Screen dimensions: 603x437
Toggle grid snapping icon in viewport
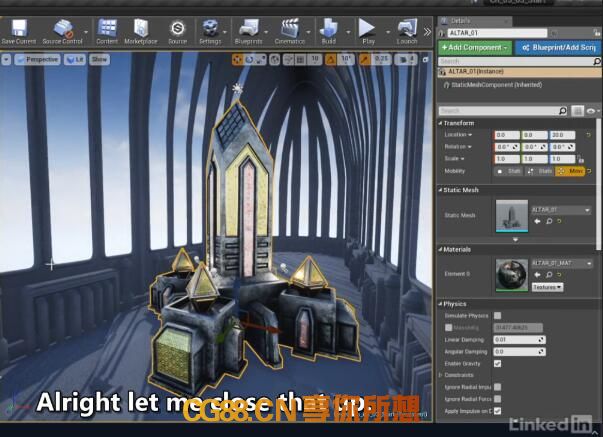[300, 60]
